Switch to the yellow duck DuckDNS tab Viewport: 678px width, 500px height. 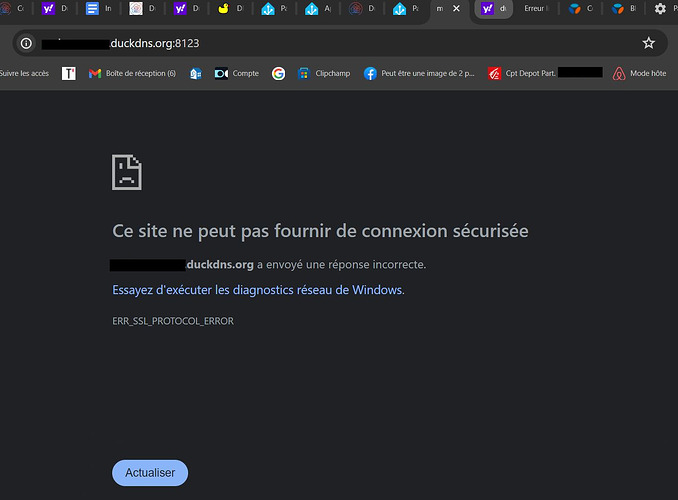(x=230, y=8)
